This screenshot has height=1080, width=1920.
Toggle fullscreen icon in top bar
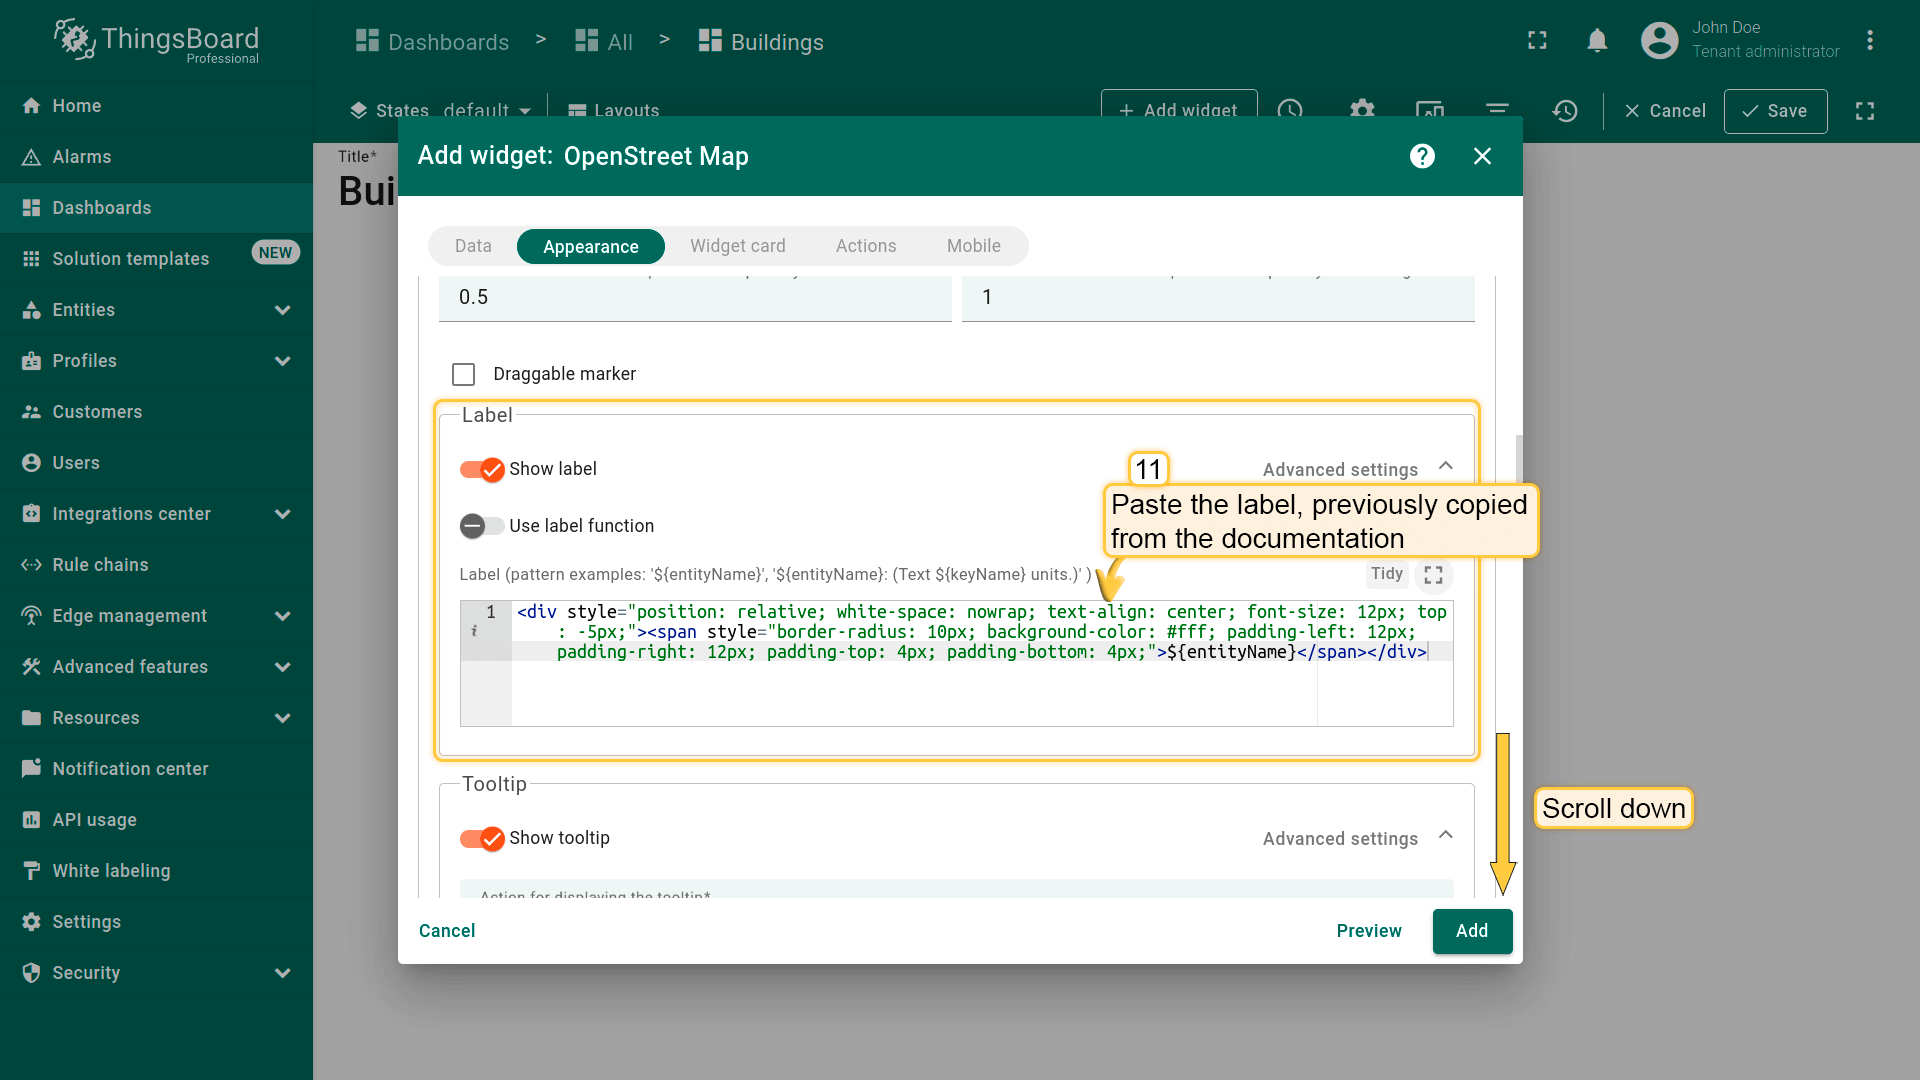click(1537, 41)
